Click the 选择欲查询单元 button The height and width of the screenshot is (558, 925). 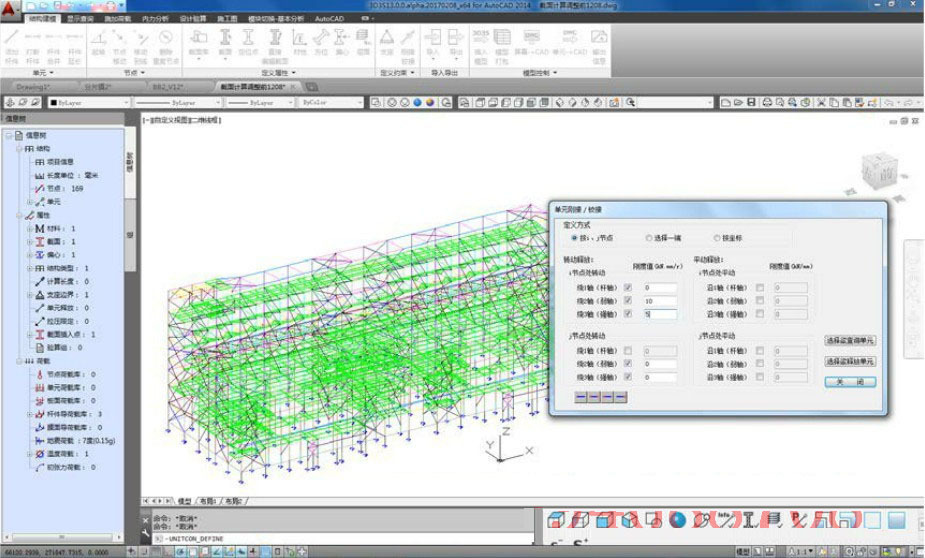click(849, 341)
